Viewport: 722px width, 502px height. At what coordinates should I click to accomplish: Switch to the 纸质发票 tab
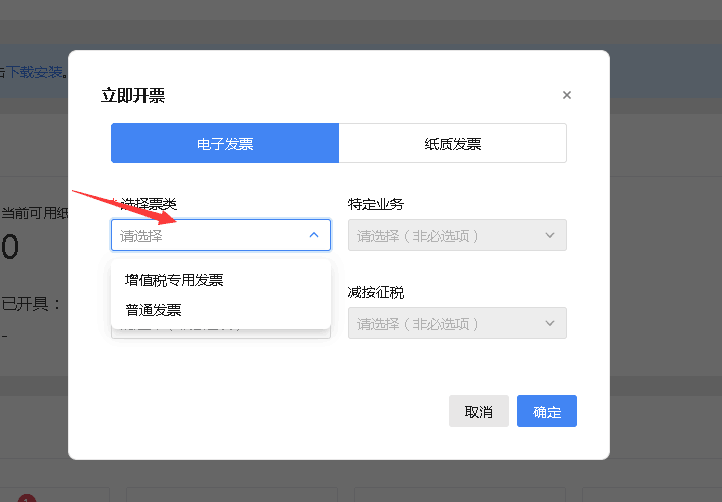click(453, 143)
